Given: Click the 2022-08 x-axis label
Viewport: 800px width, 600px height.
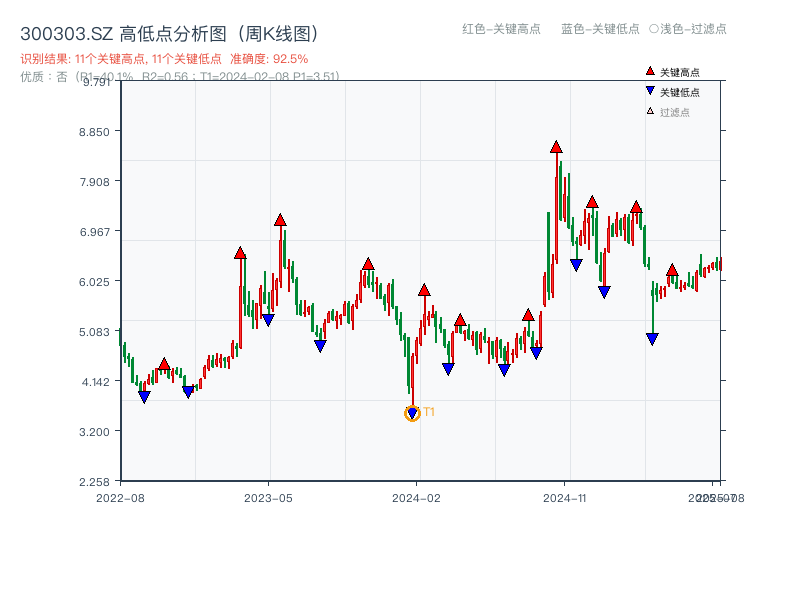Looking at the screenshot, I should [120, 498].
